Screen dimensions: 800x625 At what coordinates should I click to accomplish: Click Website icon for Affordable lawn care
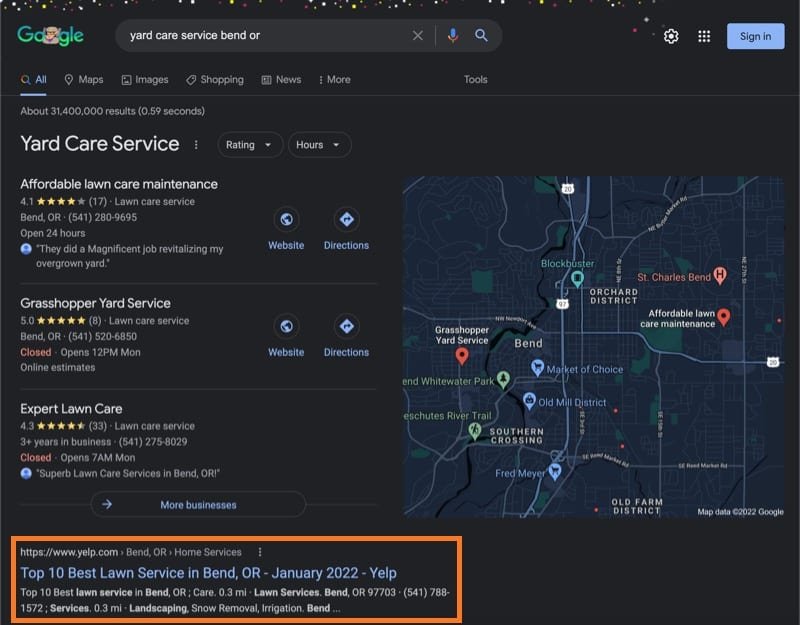pyautogui.click(x=286, y=219)
